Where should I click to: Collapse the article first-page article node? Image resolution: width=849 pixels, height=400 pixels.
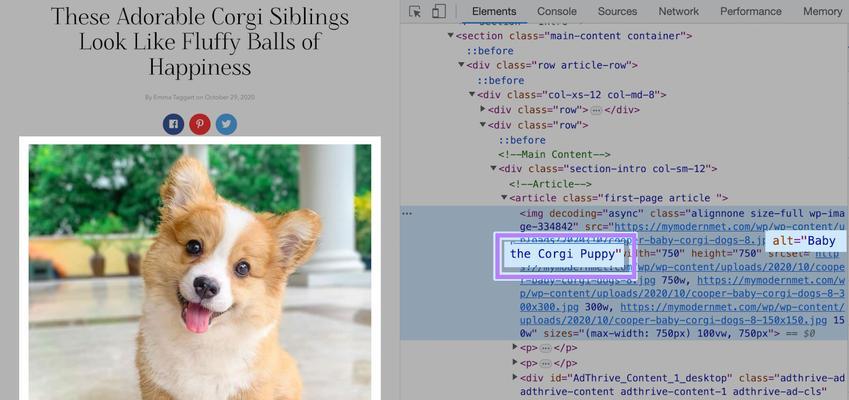tap(504, 198)
